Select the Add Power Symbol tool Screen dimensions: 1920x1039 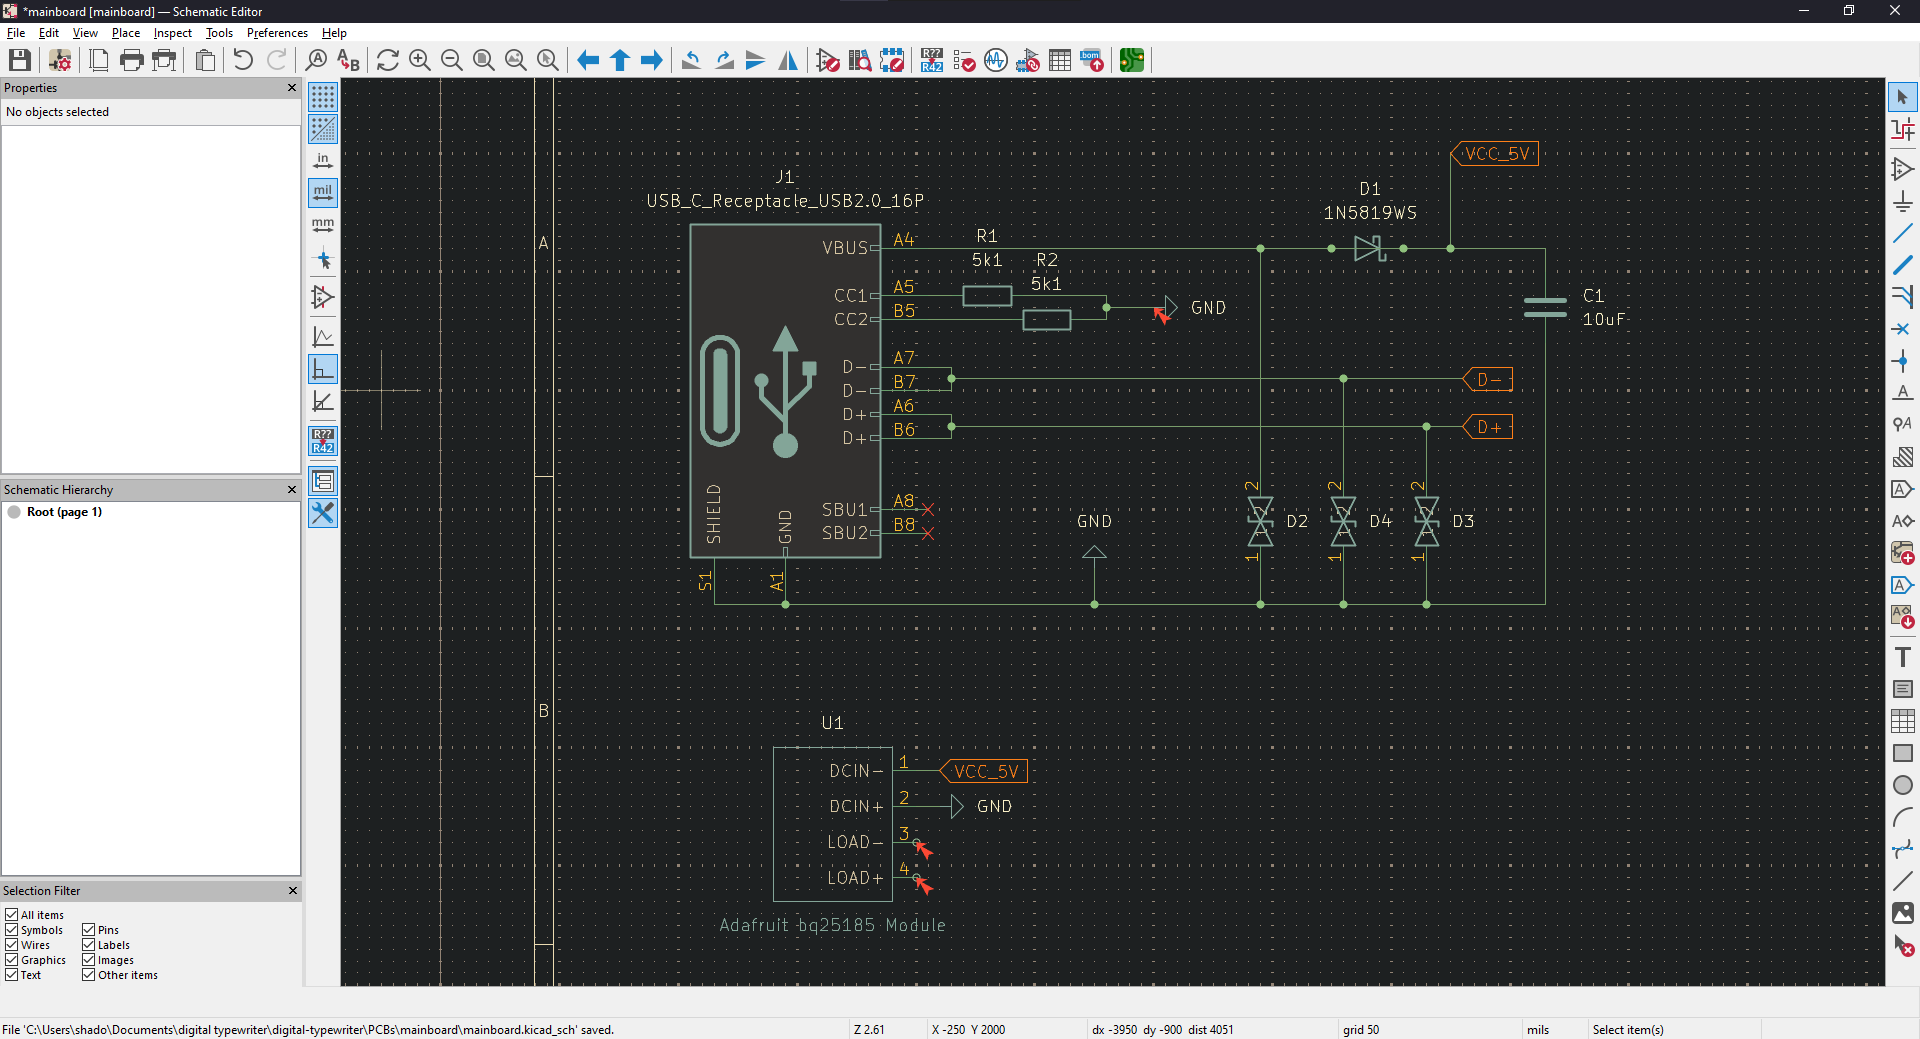tap(1902, 201)
